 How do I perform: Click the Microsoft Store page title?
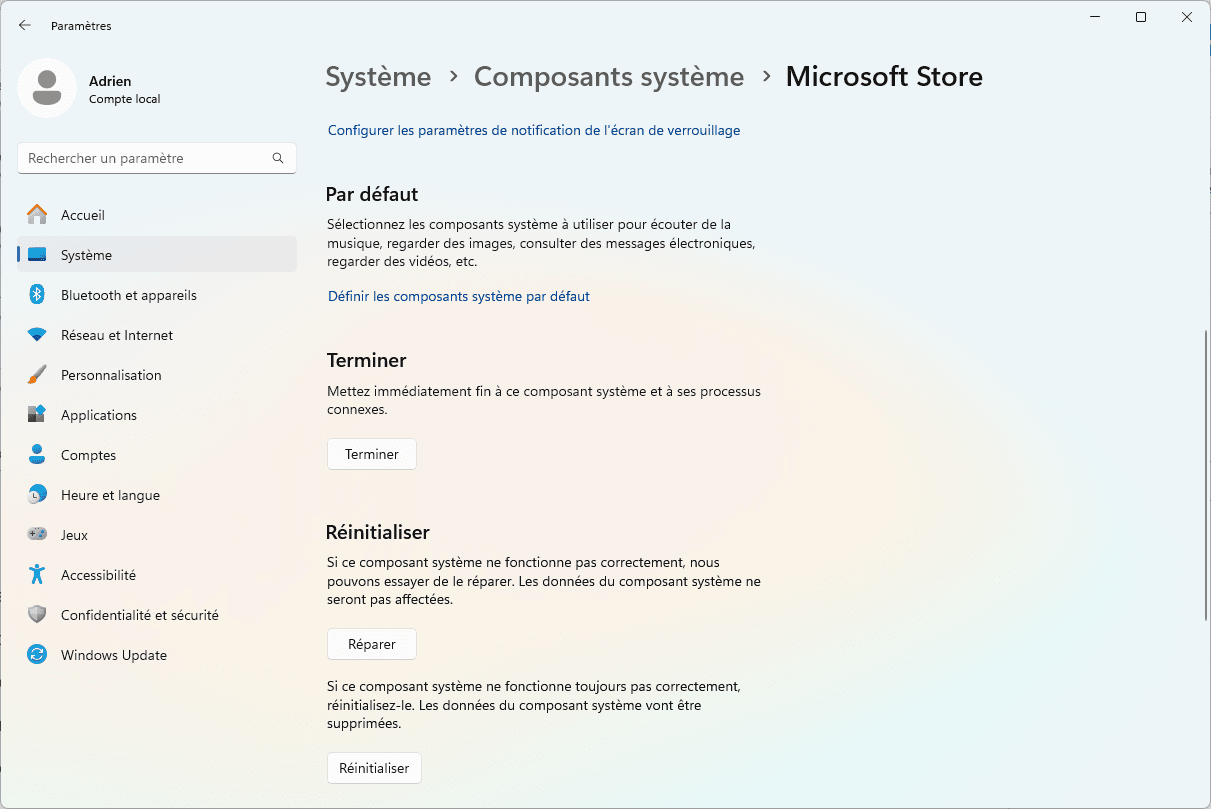click(x=884, y=77)
